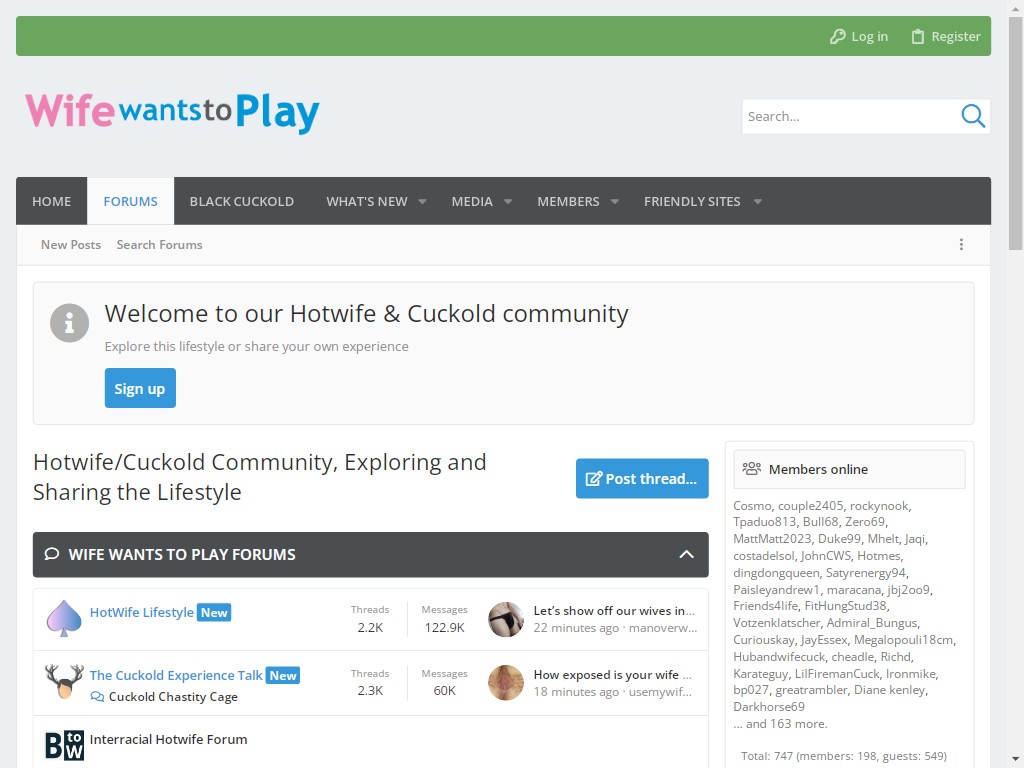1024x768 pixels.
Task: Click the scrollbar up arrow
Action: coord(1016,8)
